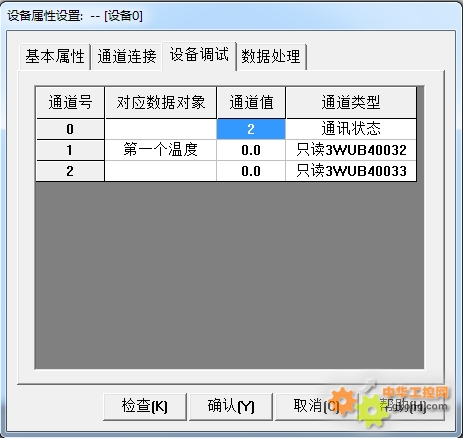463x438 pixels.
Task: Select the 只读3WUB40032 channel type cell
Action: click(x=351, y=150)
